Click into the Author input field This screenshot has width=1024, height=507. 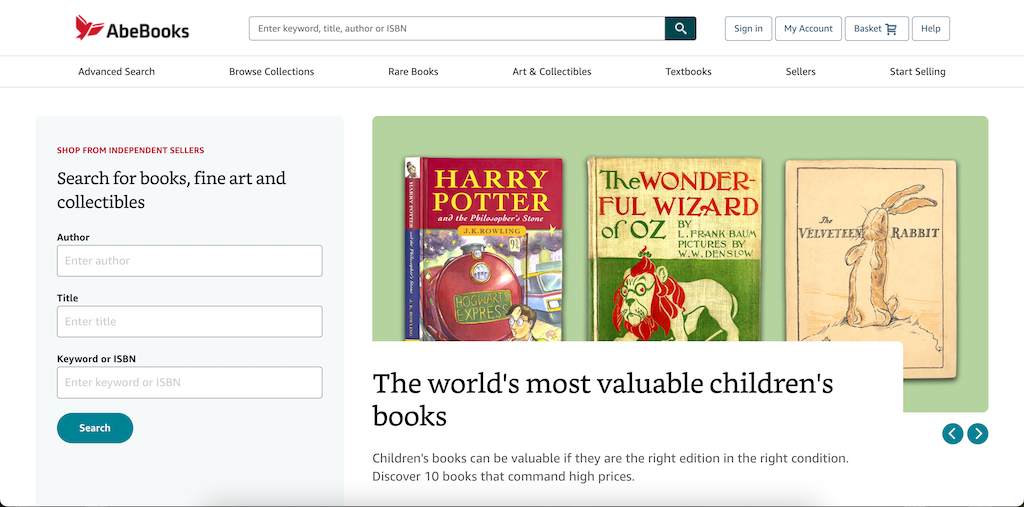click(x=189, y=261)
